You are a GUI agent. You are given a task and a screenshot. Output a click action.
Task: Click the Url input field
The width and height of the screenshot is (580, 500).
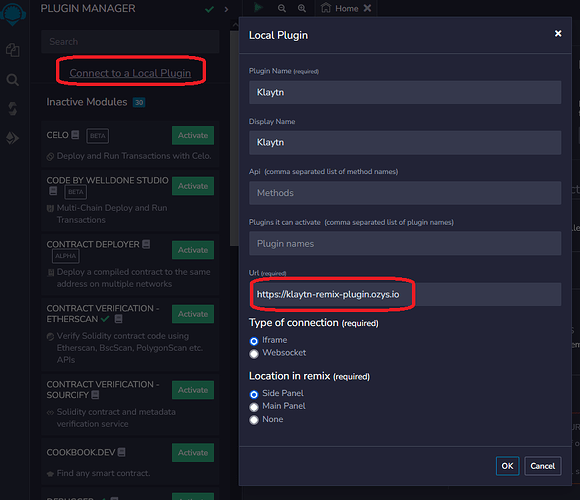point(405,294)
